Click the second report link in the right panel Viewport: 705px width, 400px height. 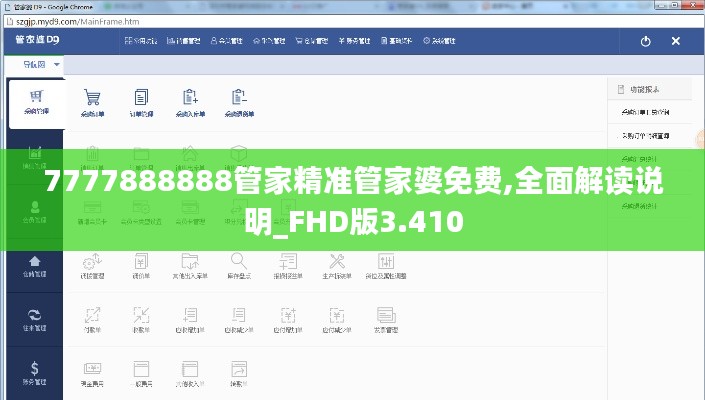[645, 135]
